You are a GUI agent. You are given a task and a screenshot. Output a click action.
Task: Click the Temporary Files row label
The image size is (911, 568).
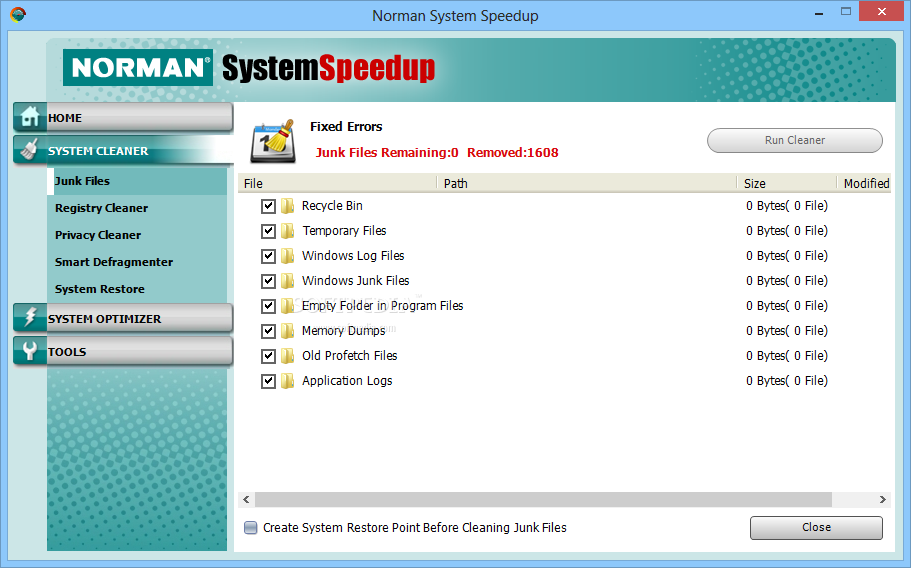click(x=344, y=231)
